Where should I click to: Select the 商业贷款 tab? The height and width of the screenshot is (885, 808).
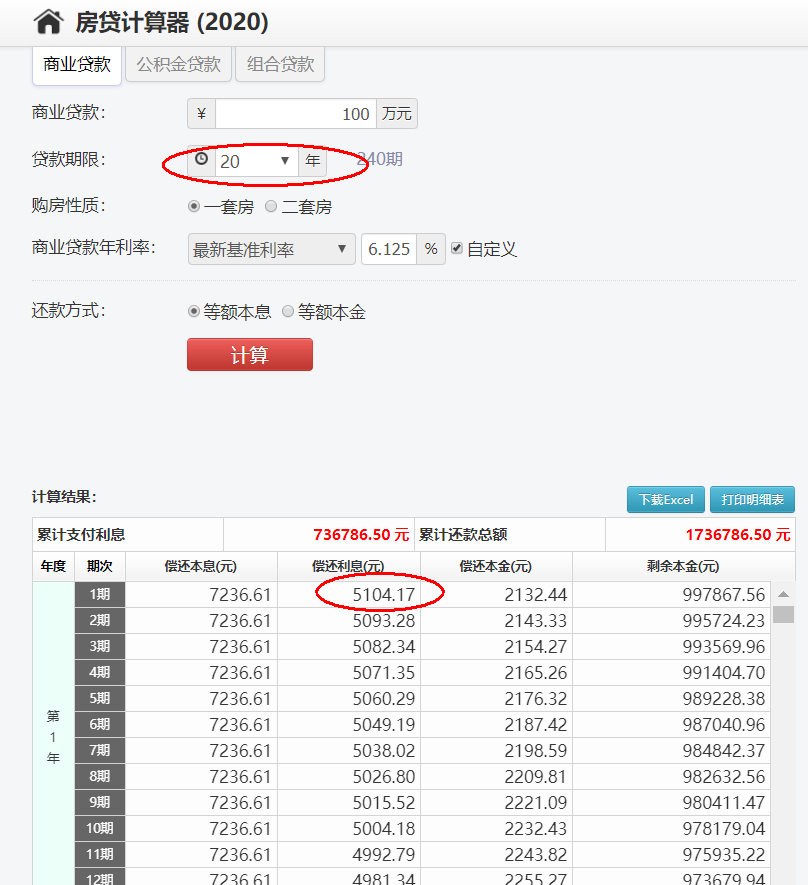(76, 64)
